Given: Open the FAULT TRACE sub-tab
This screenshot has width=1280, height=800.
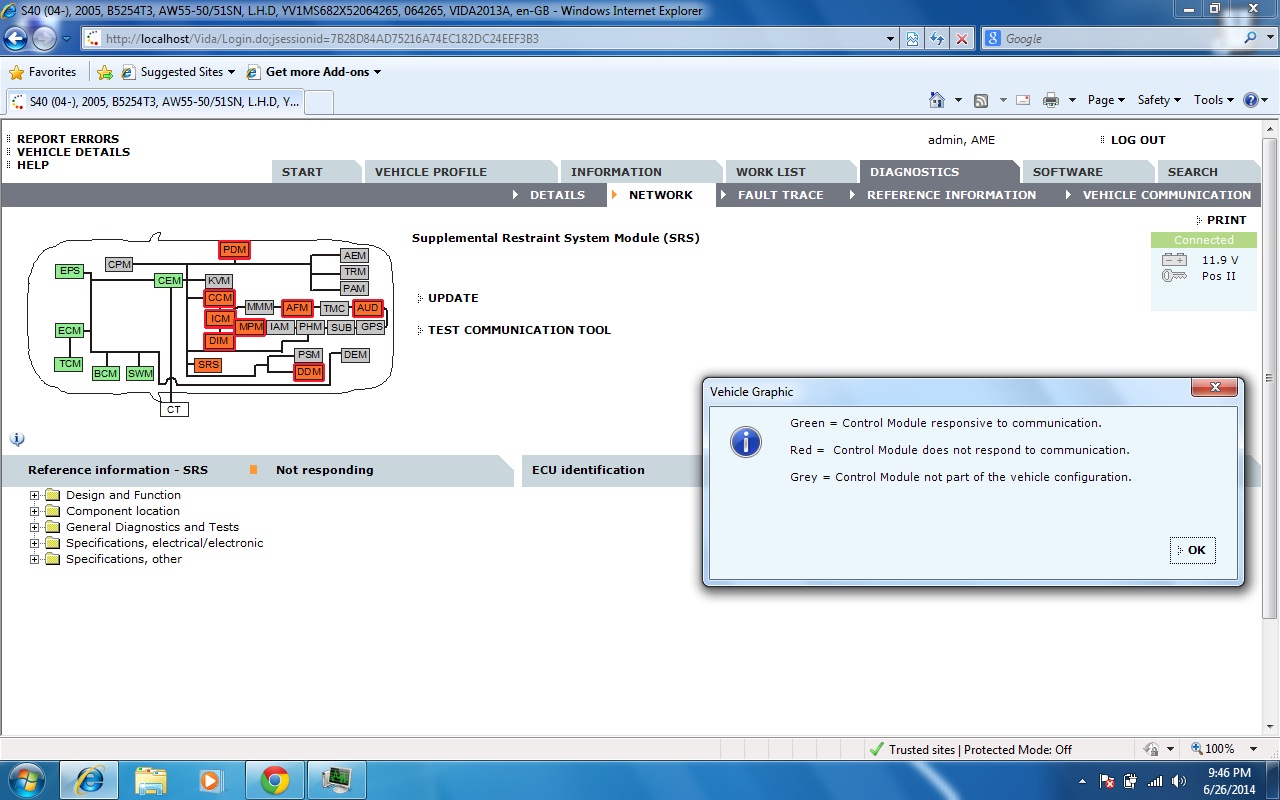Looking at the screenshot, I should click(780, 195).
